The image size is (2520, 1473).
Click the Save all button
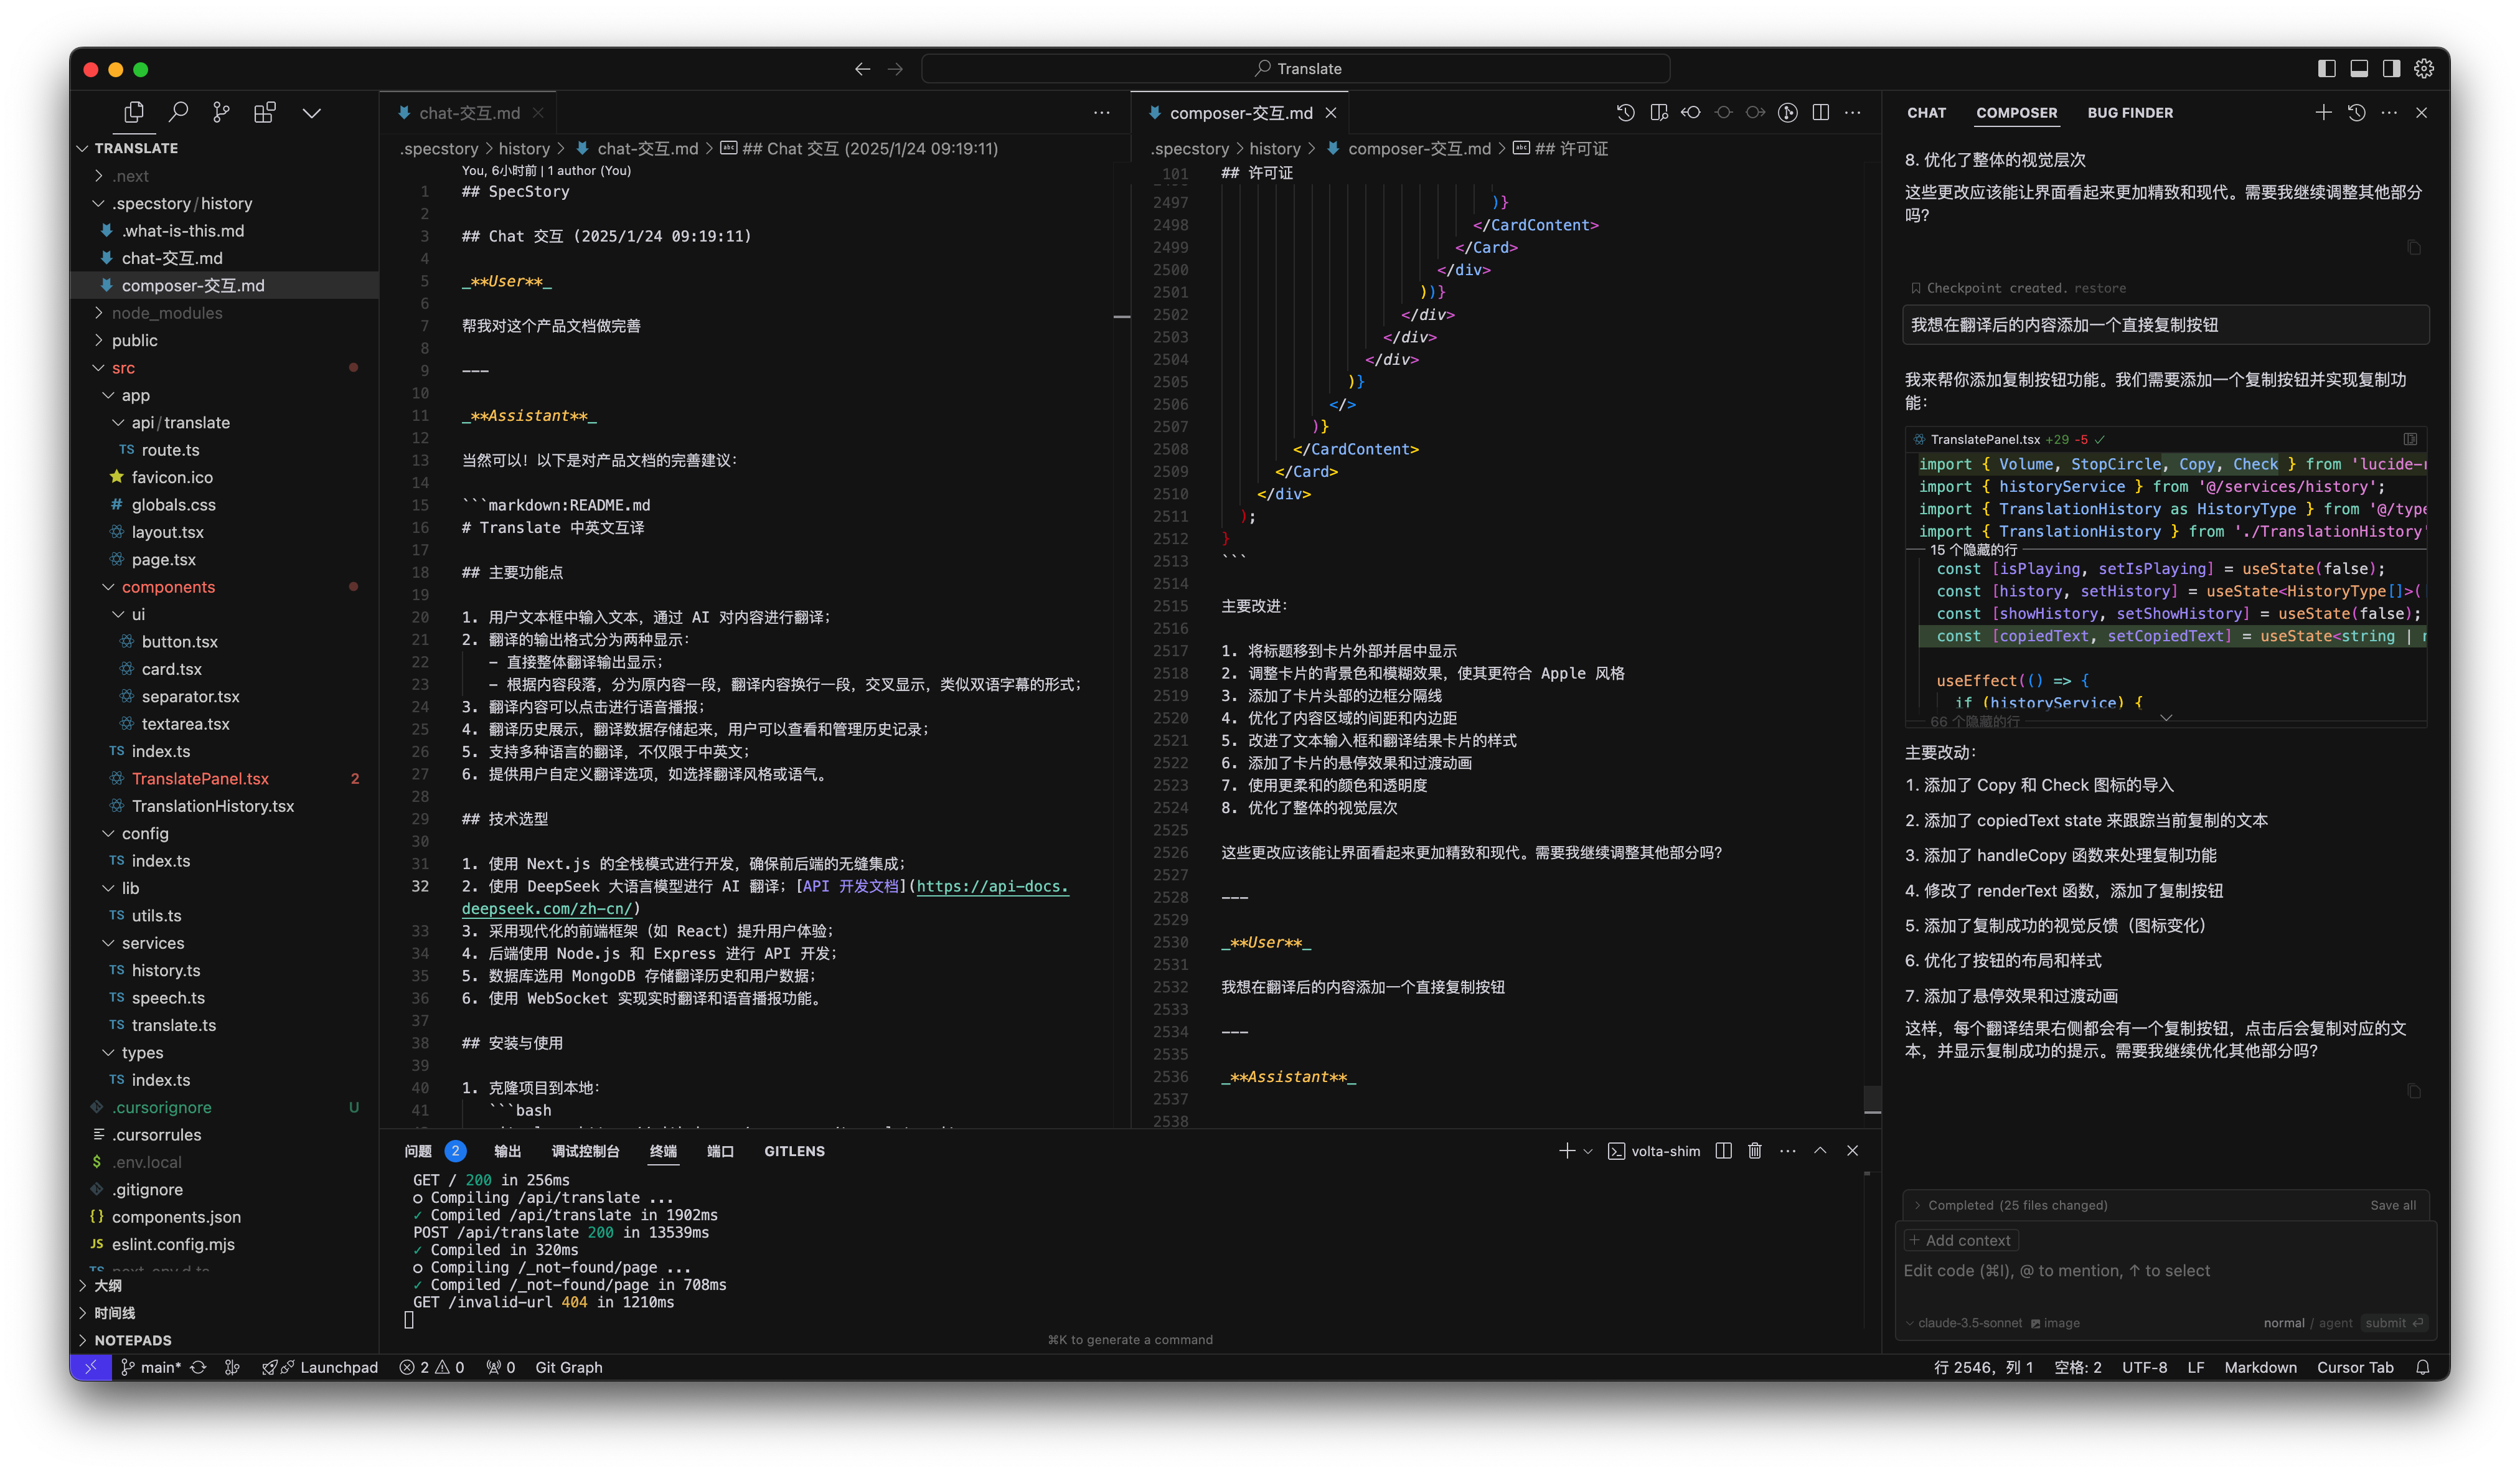[2392, 1205]
